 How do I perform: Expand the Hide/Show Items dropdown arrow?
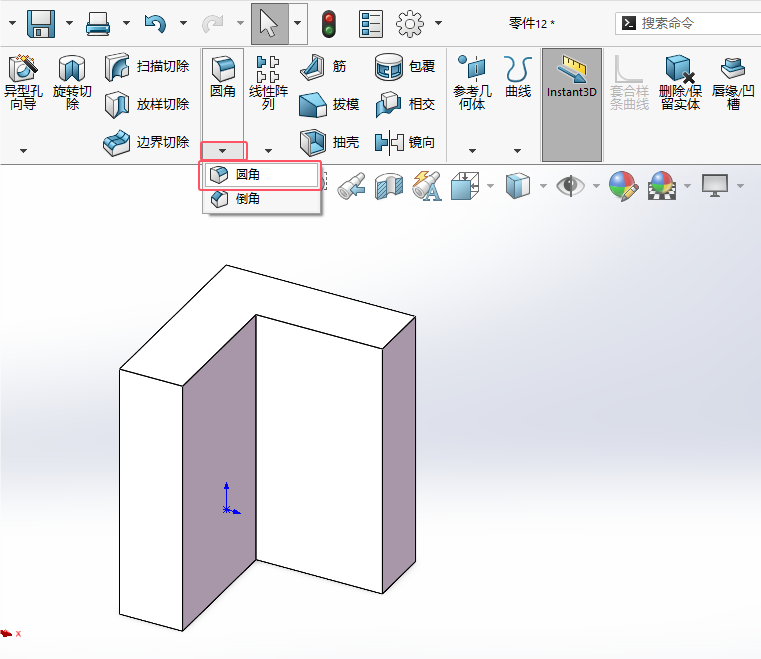pyautogui.click(x=596, y=186)
